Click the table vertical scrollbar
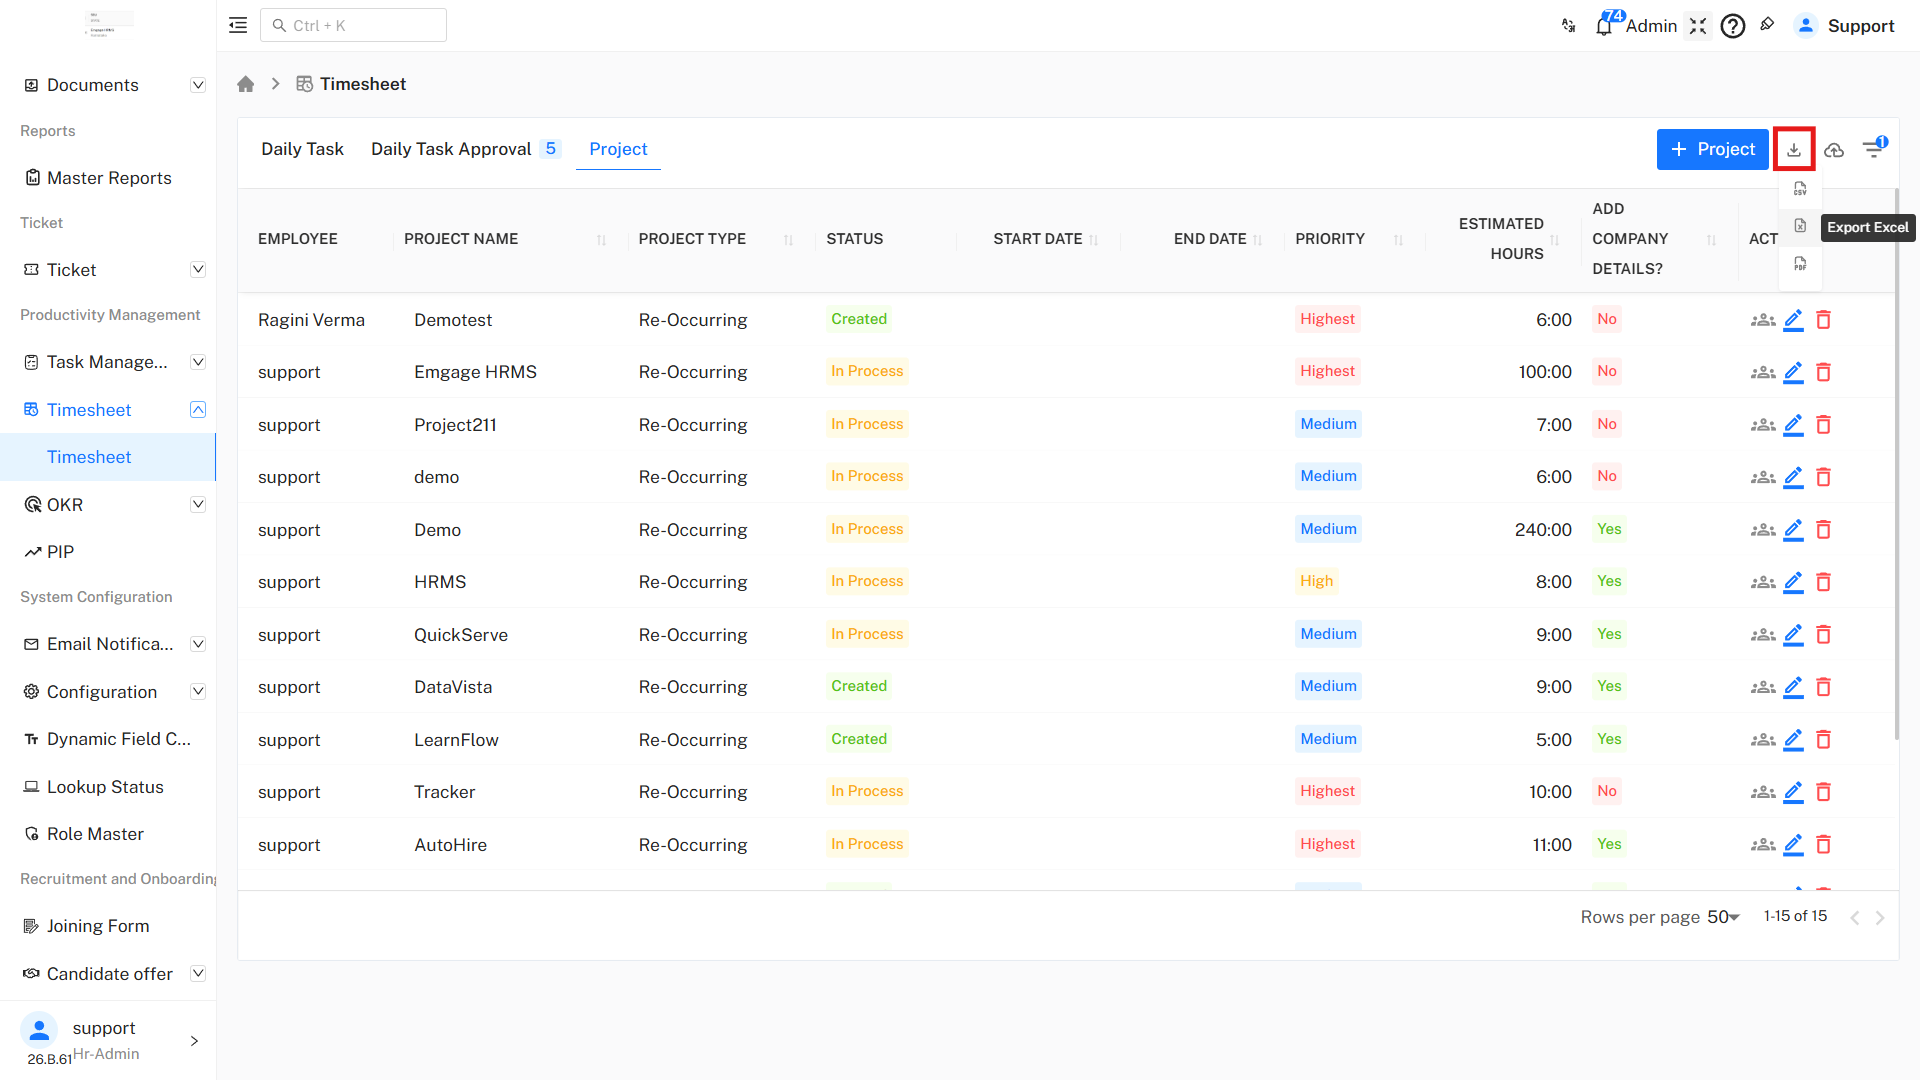The image size is (1920, 1080). [1896, 465]
